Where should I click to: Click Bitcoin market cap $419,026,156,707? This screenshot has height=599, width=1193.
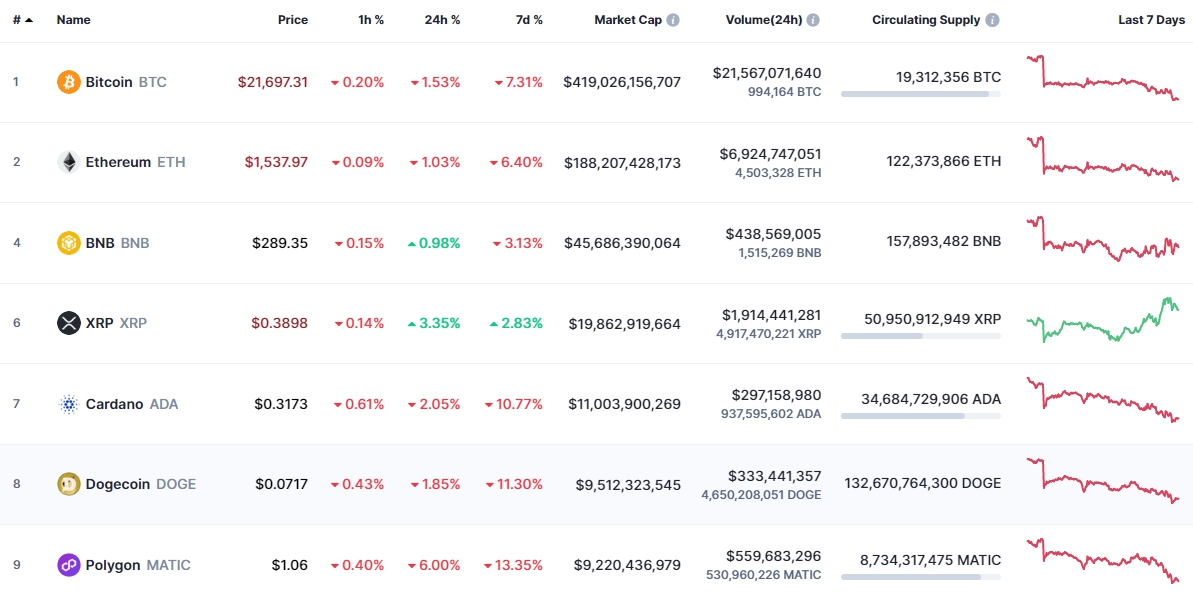tap(622, 81)
